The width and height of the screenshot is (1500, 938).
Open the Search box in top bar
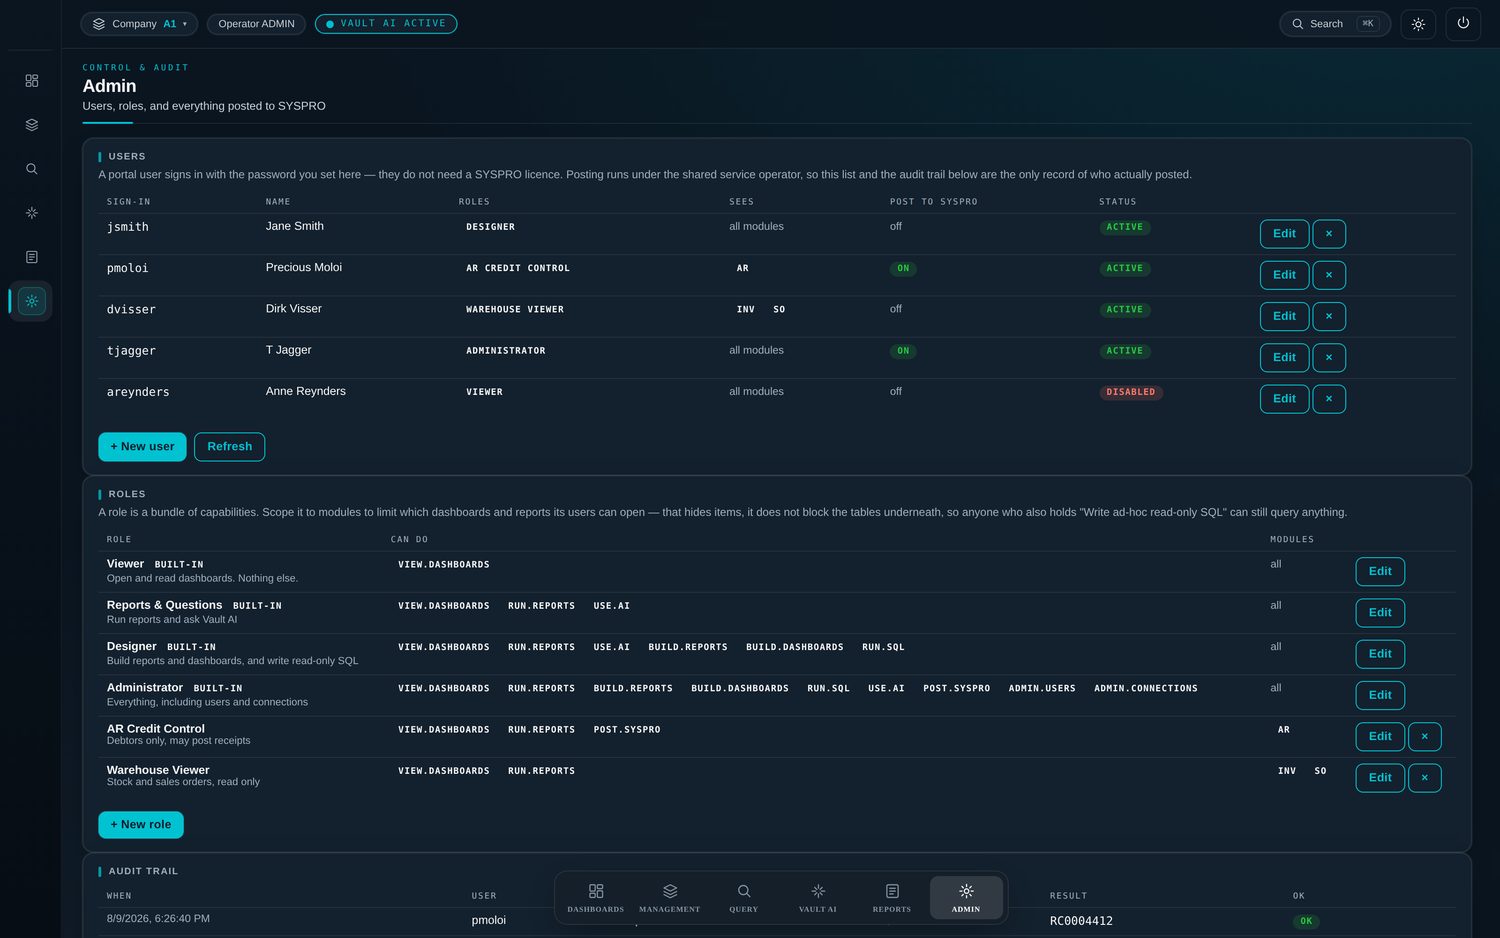tap(1334, 24)
